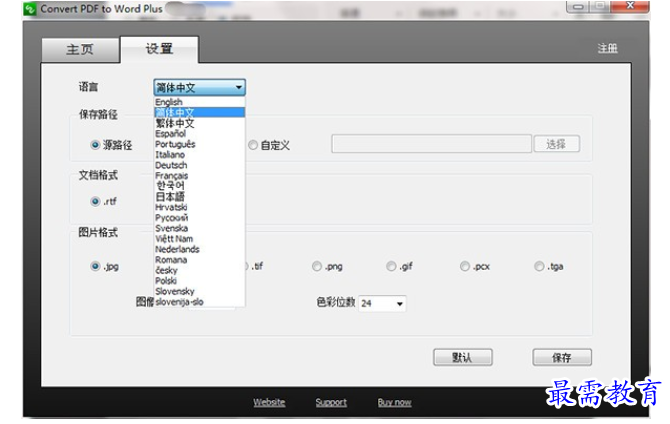Pick Português from the language list
This screenshot has width=670, height=424.
(200, 144)
